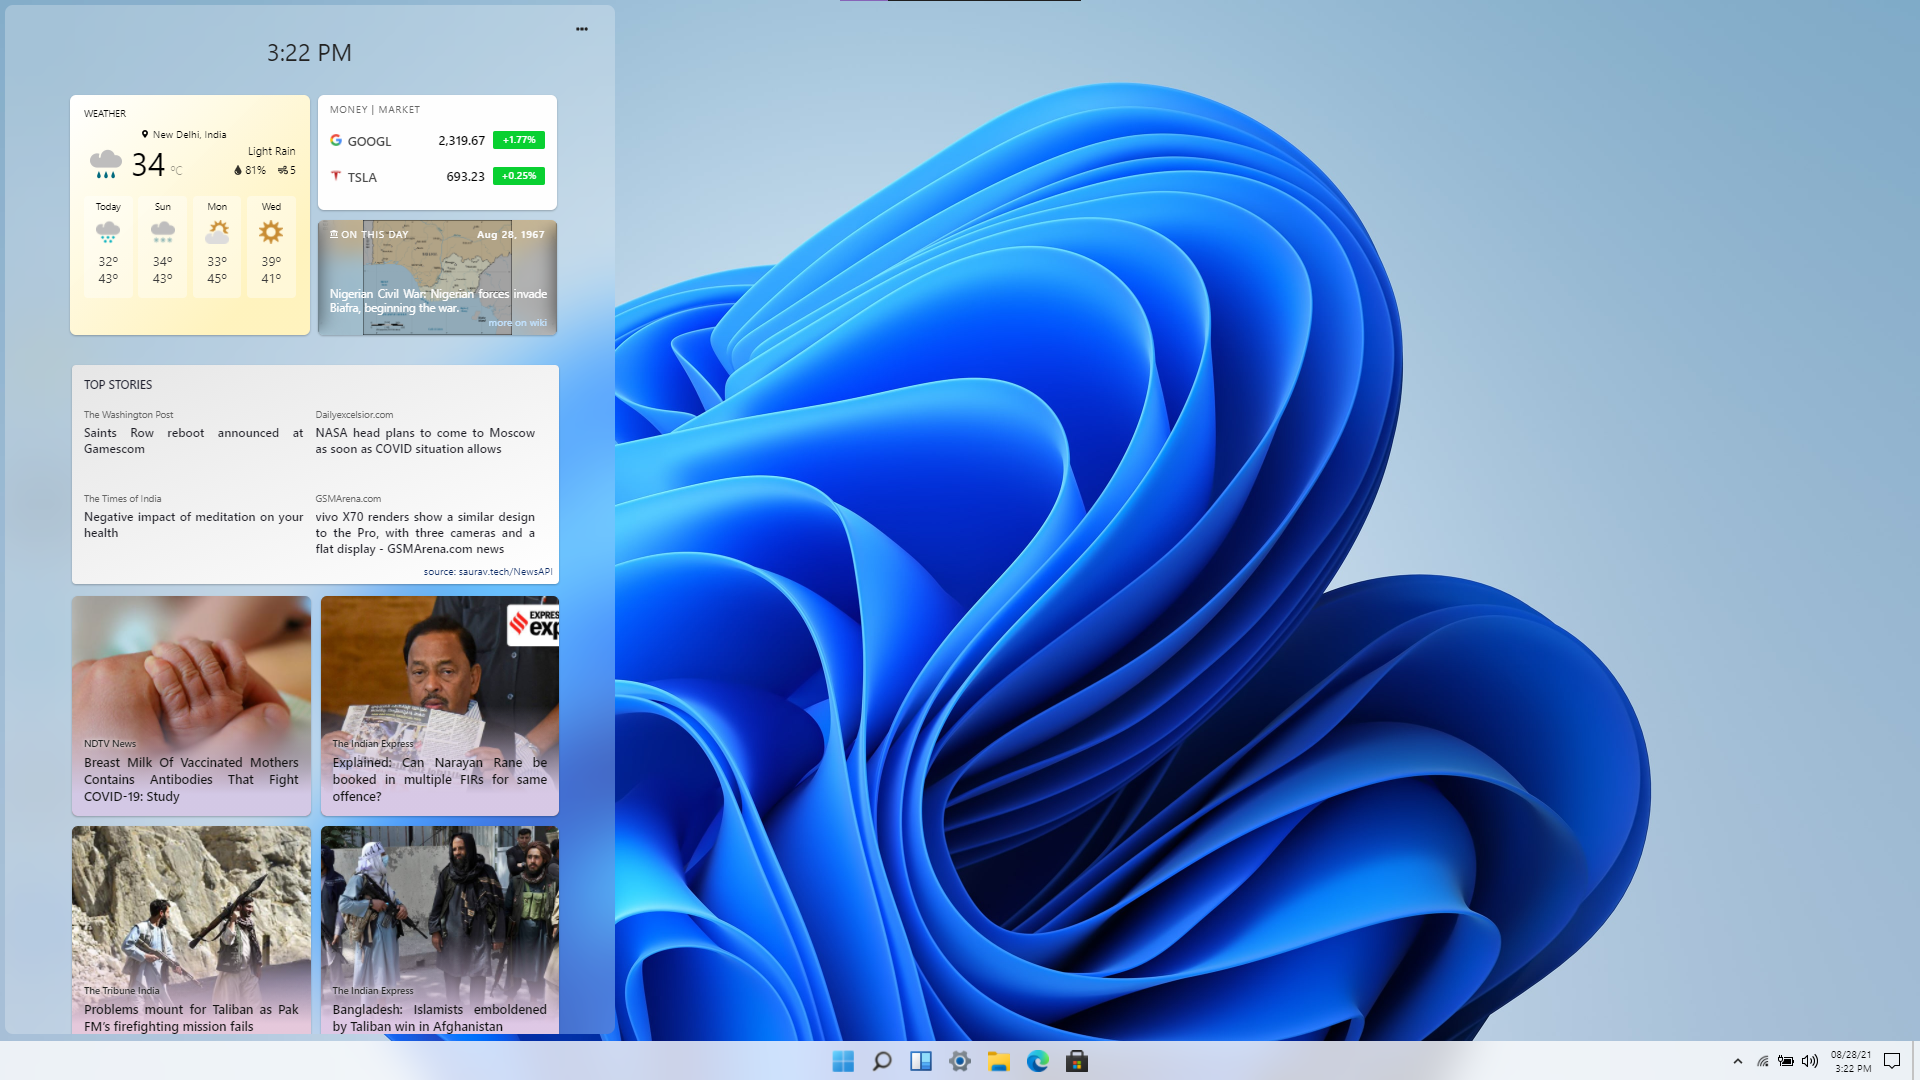1920x1080 pixels.
Task: Click the saurav.tech/NewsAPI source link
Action: click(487, 571)
